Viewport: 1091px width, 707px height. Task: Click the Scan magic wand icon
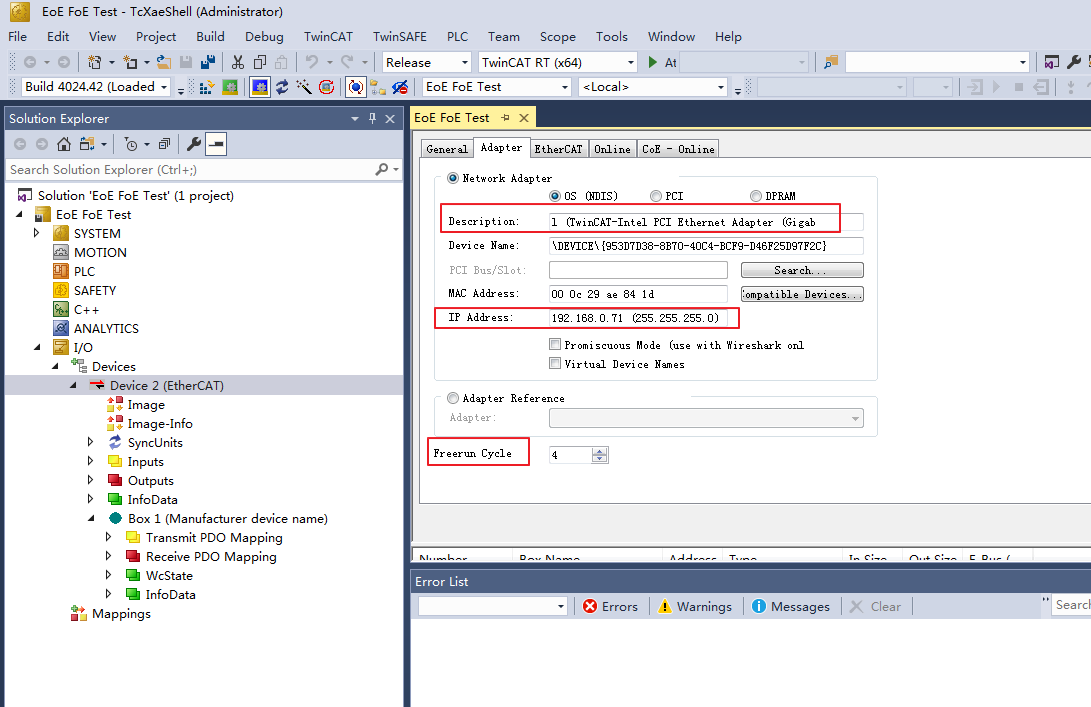[303, 87]
